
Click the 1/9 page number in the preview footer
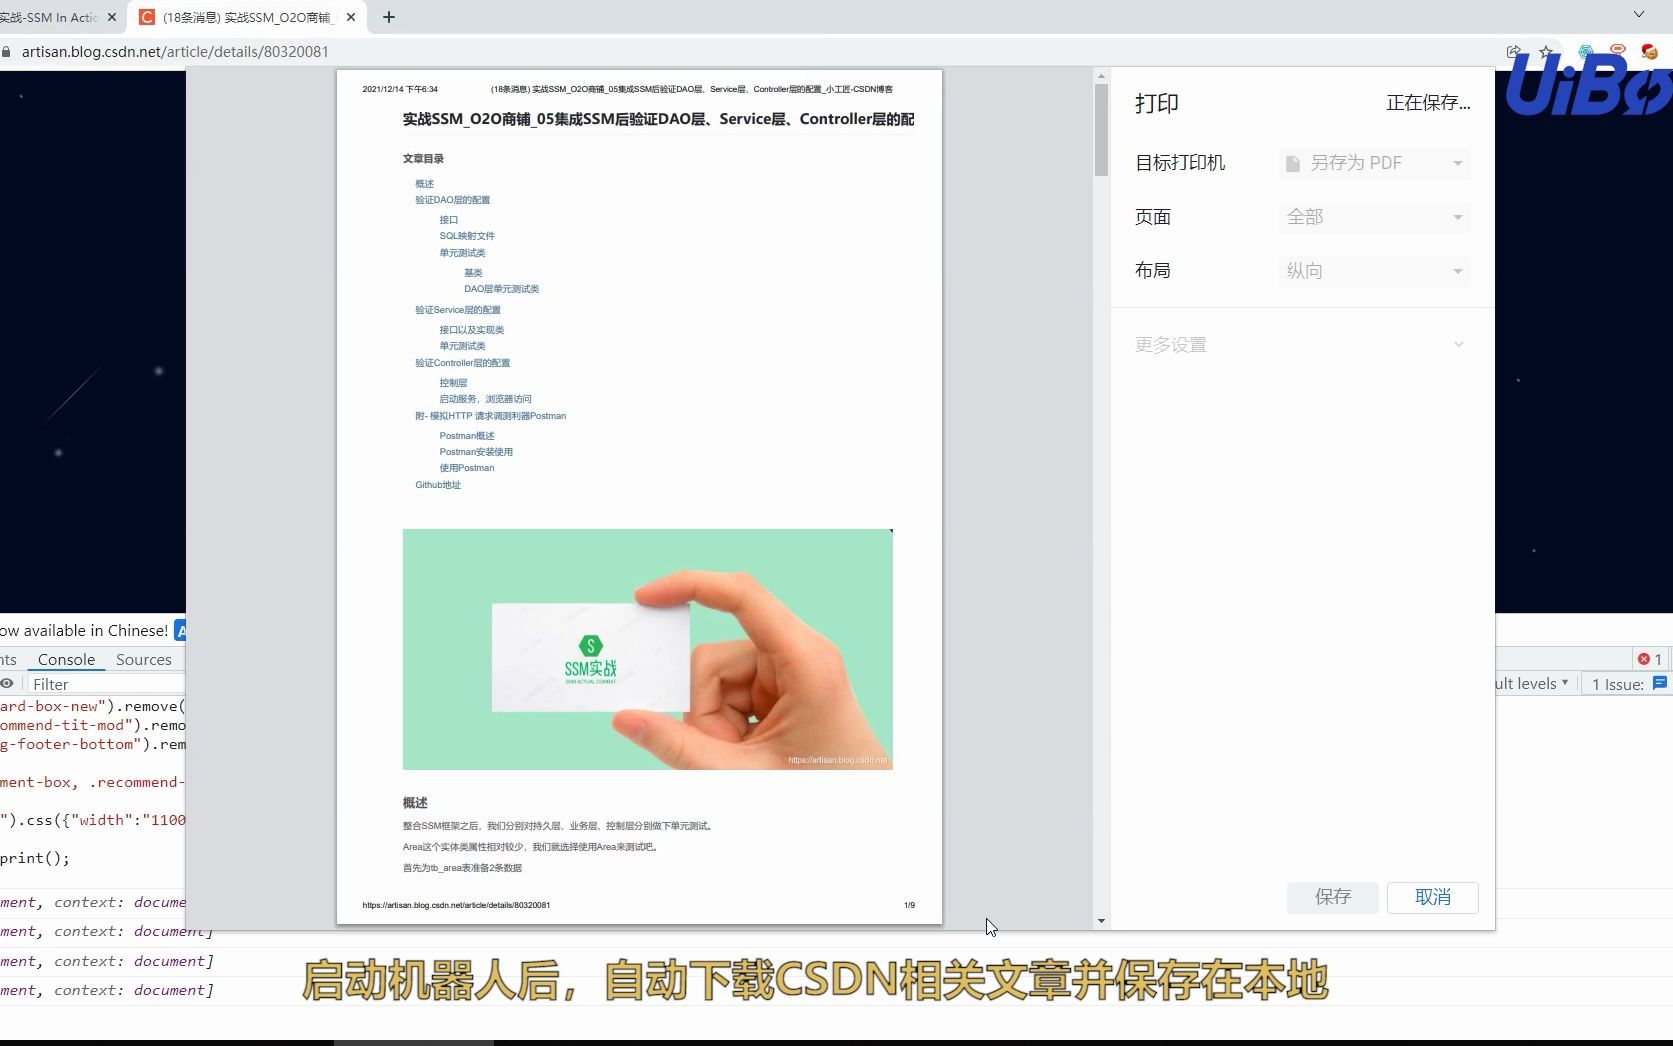[x=909, y=905]
